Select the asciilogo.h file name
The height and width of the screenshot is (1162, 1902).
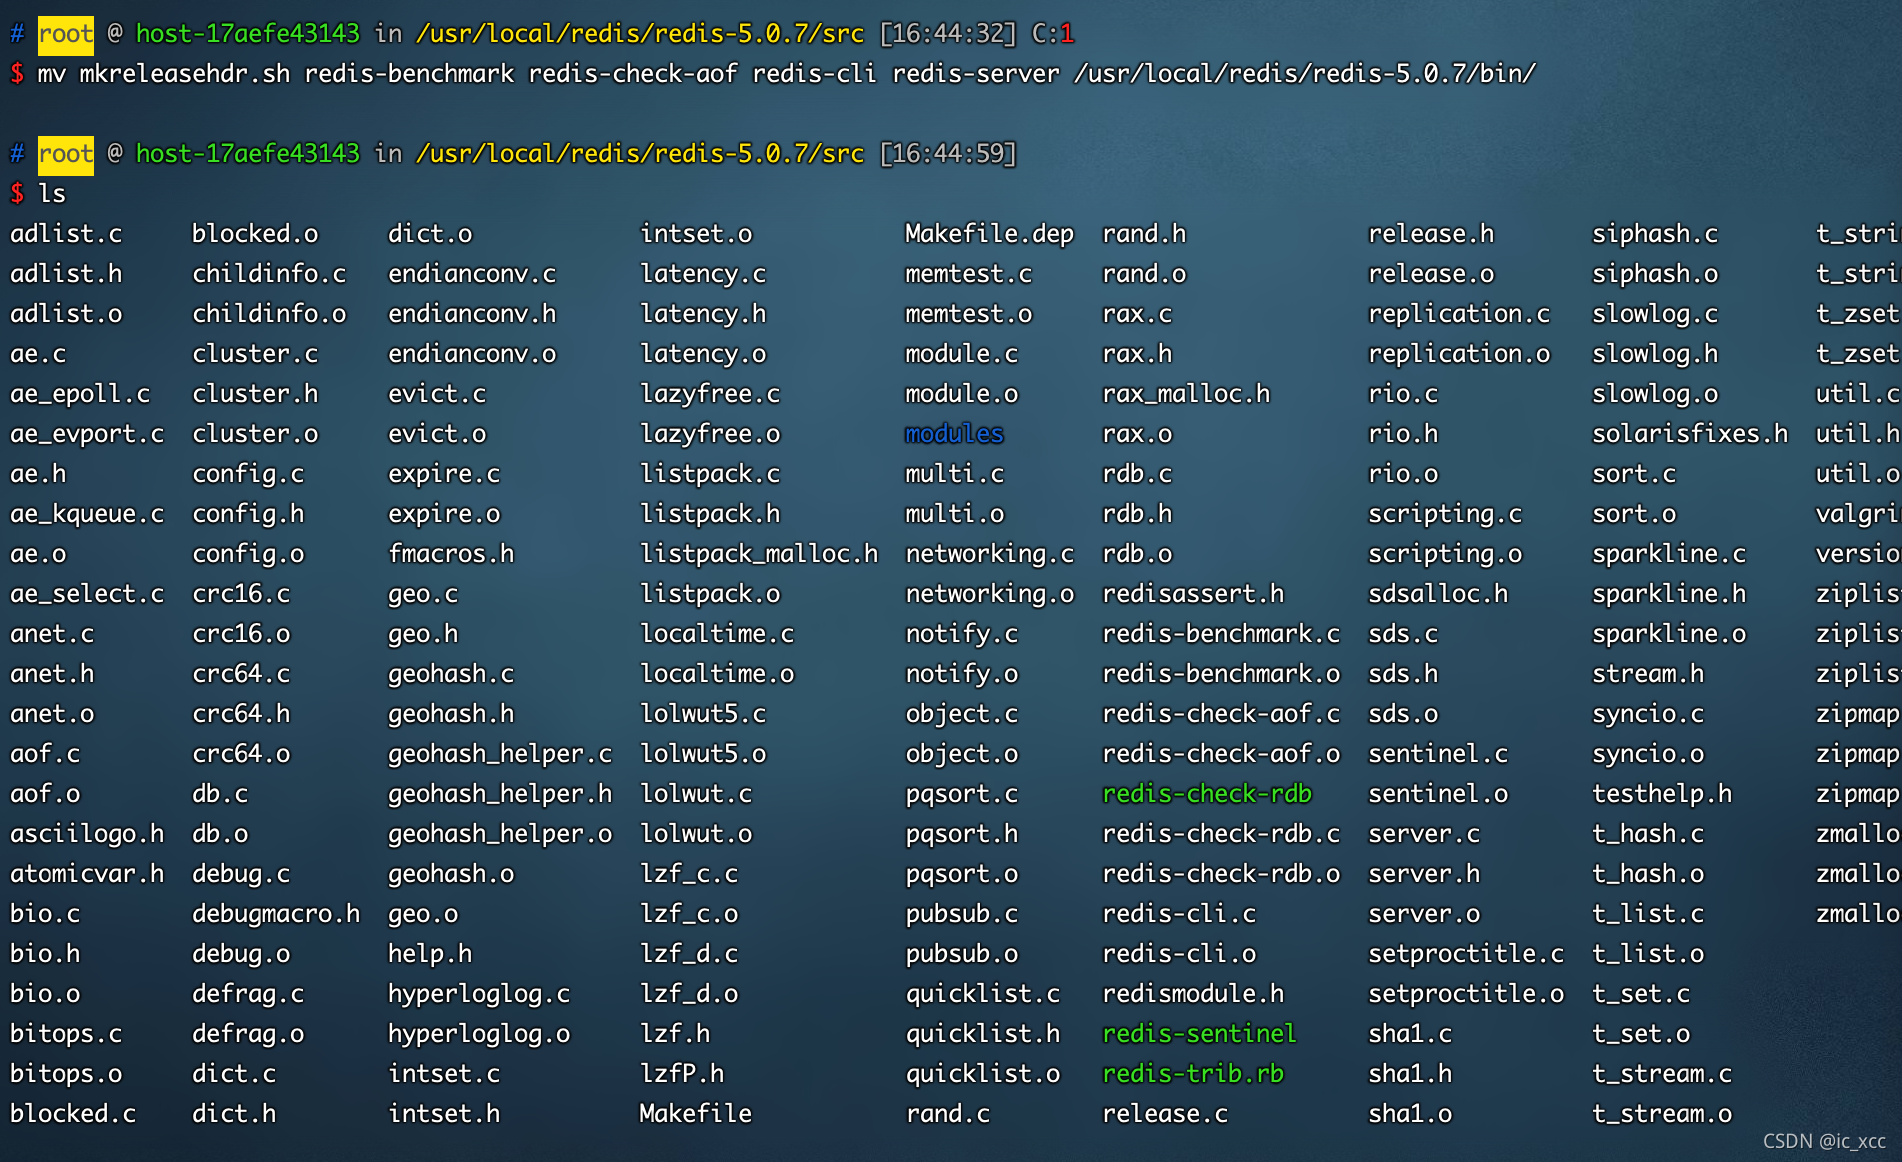coord(87,834)
